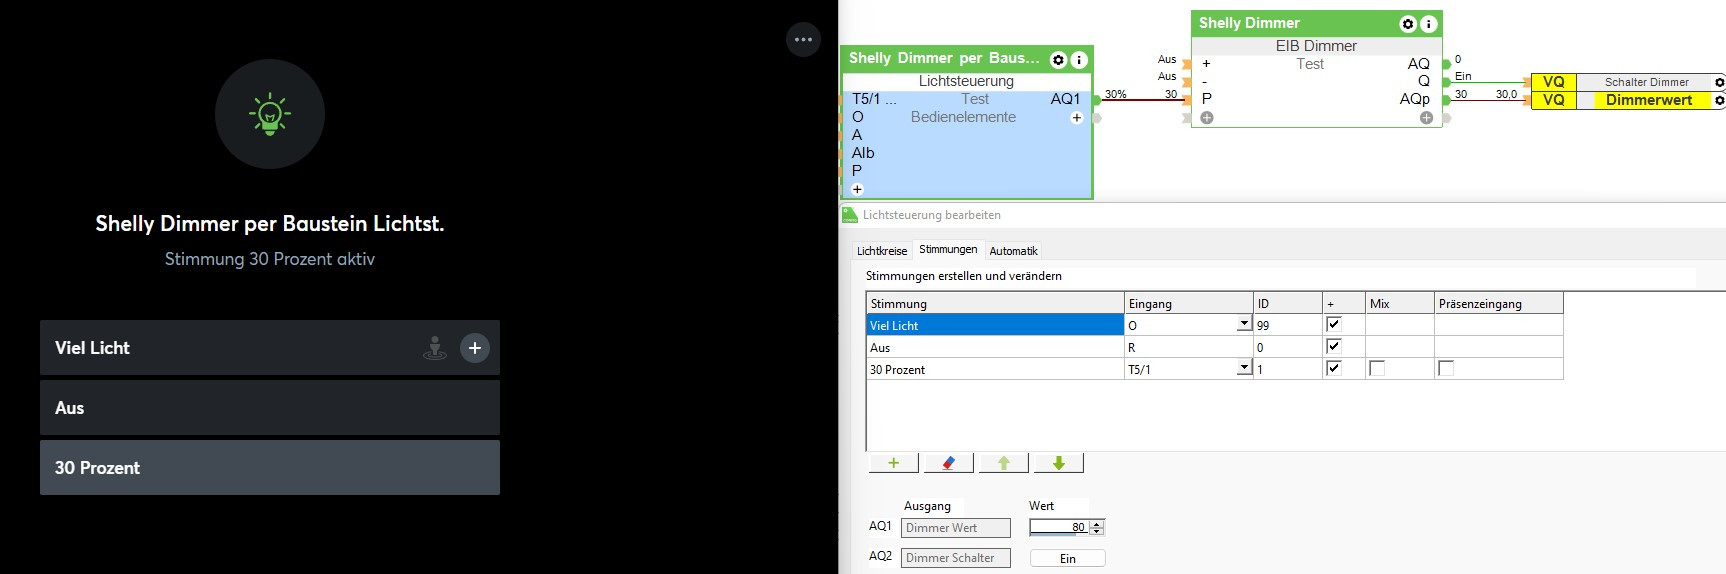Add mood via plus on Viel Licht

[475, 348]
